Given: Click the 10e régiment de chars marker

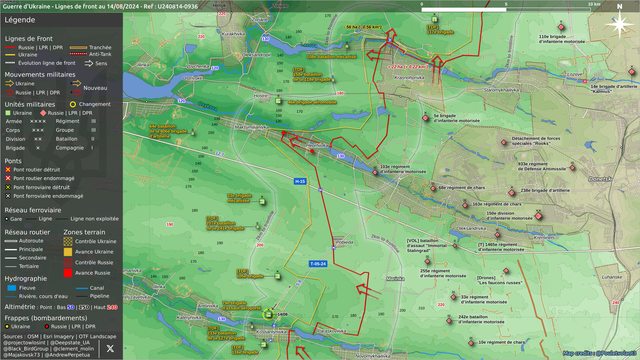Looking at the screenshot, I should point(471,343).
